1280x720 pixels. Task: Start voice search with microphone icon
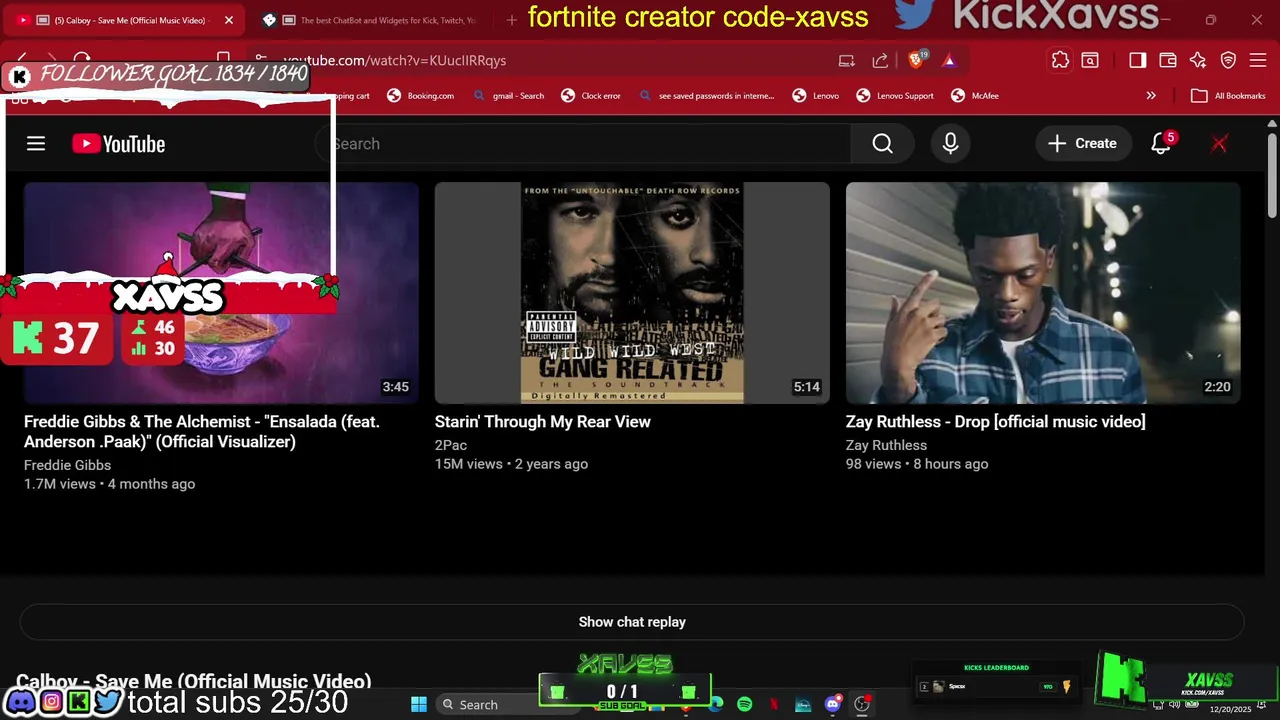(950, 144)
